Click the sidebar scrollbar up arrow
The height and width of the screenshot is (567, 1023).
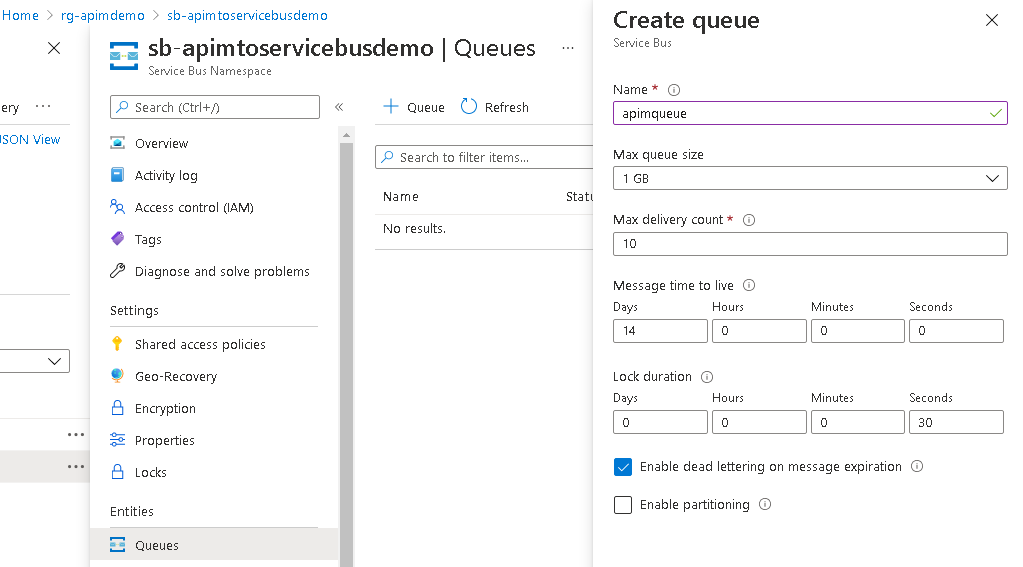click(346, 135)
